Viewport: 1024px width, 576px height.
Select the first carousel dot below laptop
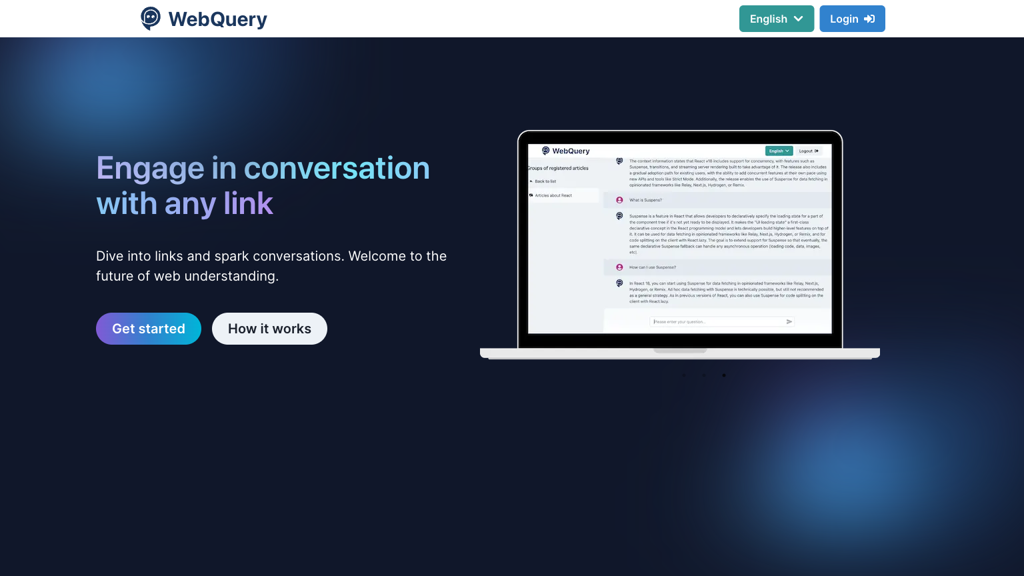pyautogui.click(x=684, y=376)
